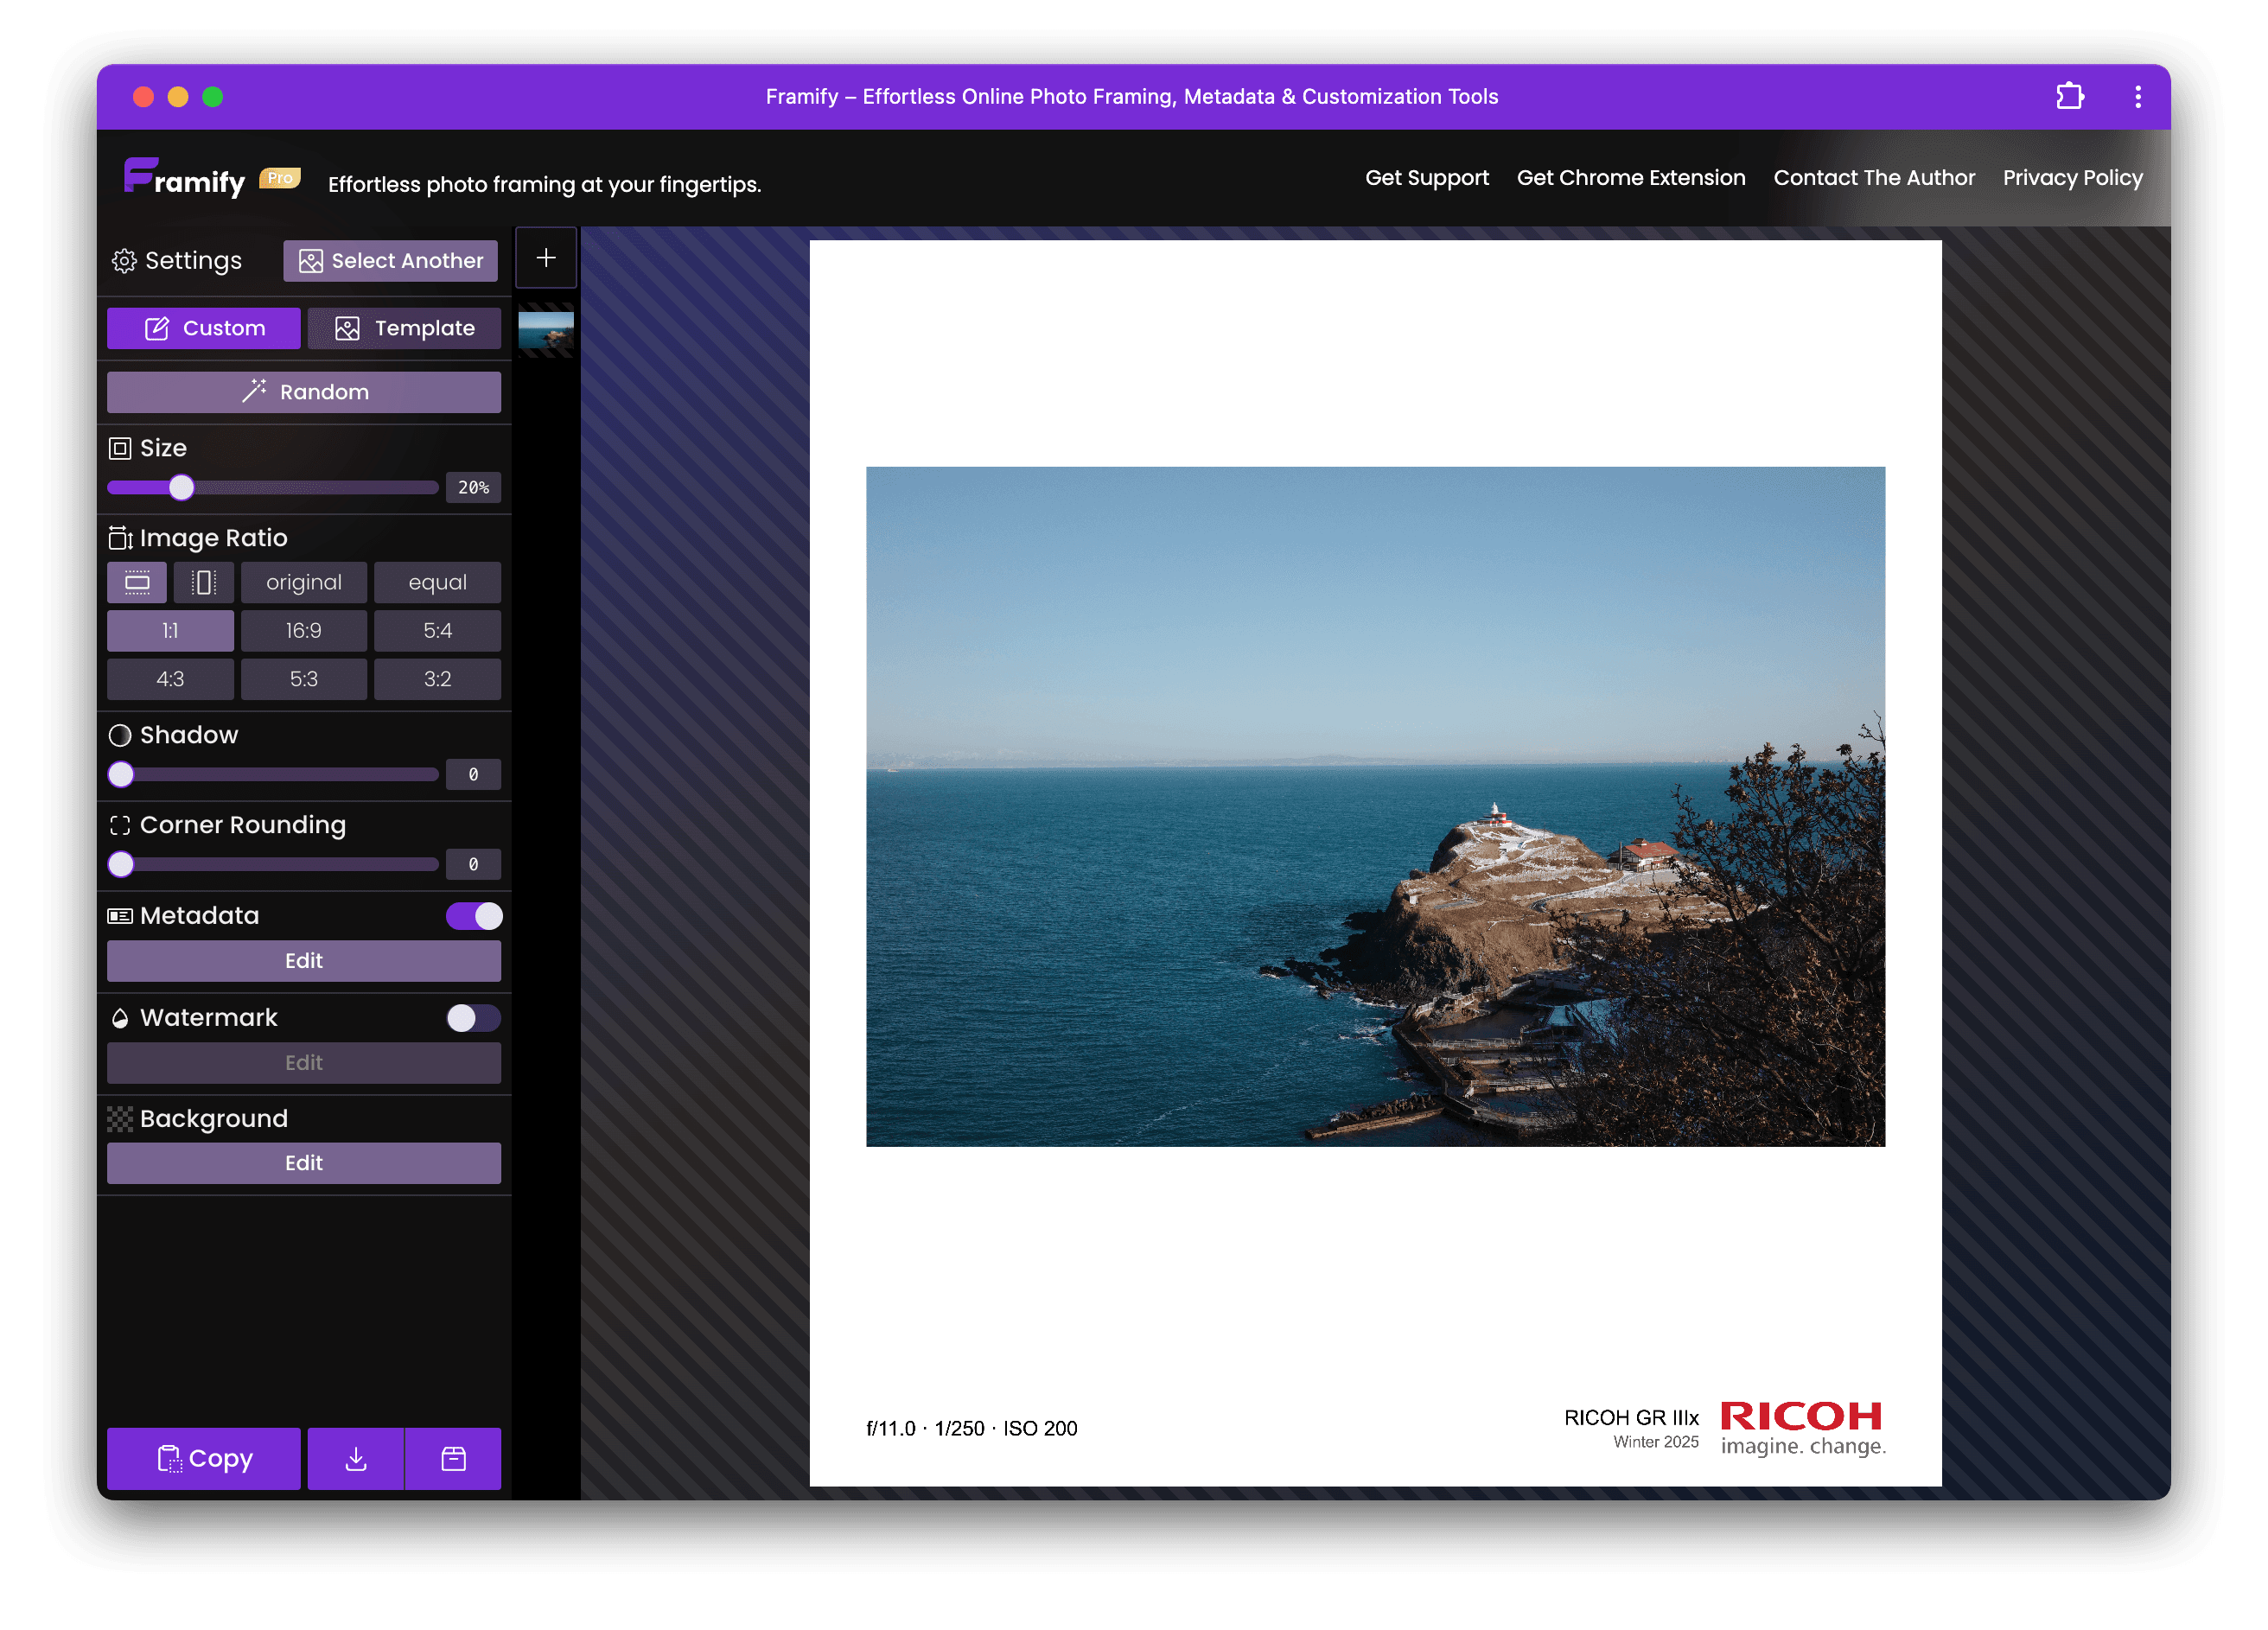Image resolution: width=2268 pixels, height=1630 pixels.
Task: Select the seascape photo thumbnail
Action: click(x=546, y=330)
